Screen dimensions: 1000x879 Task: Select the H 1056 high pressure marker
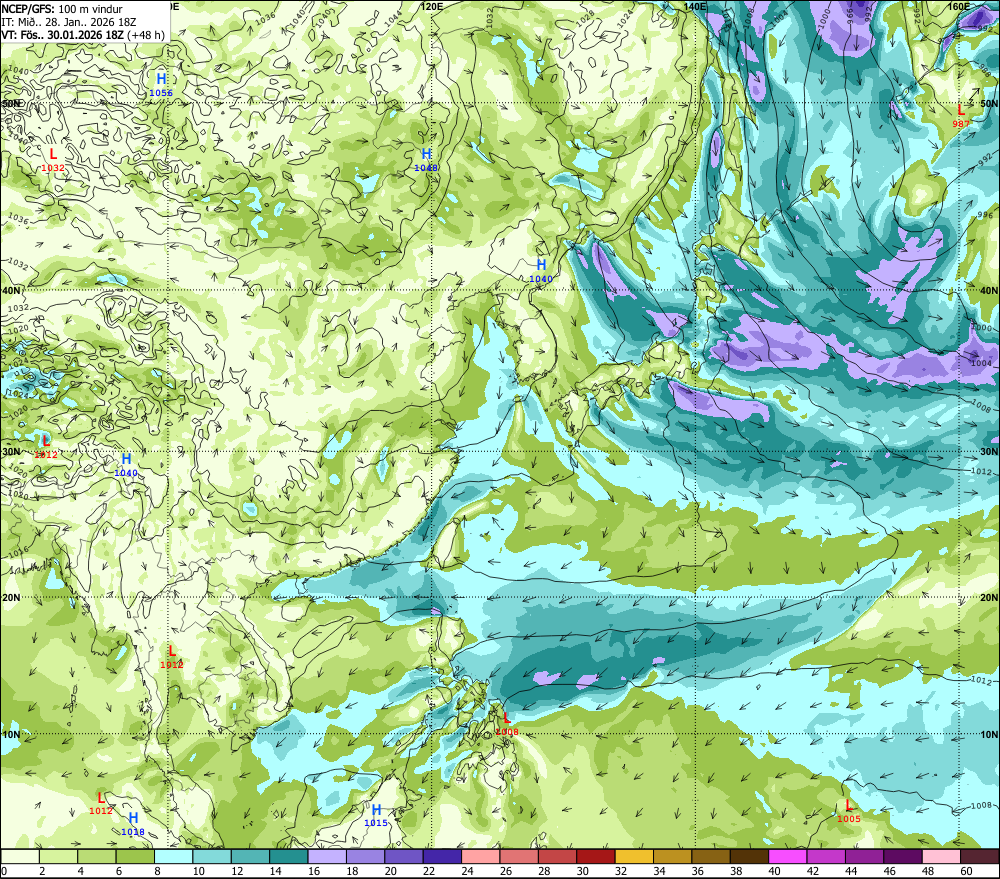(161, 84)
